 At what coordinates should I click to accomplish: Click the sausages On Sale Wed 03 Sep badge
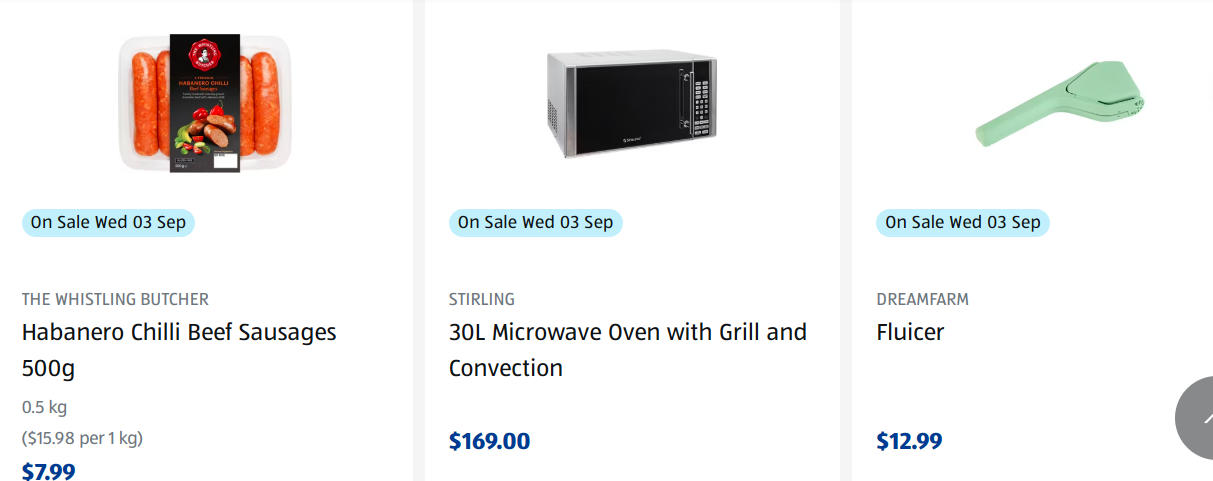pyautogui.click(x=108, y=222)
